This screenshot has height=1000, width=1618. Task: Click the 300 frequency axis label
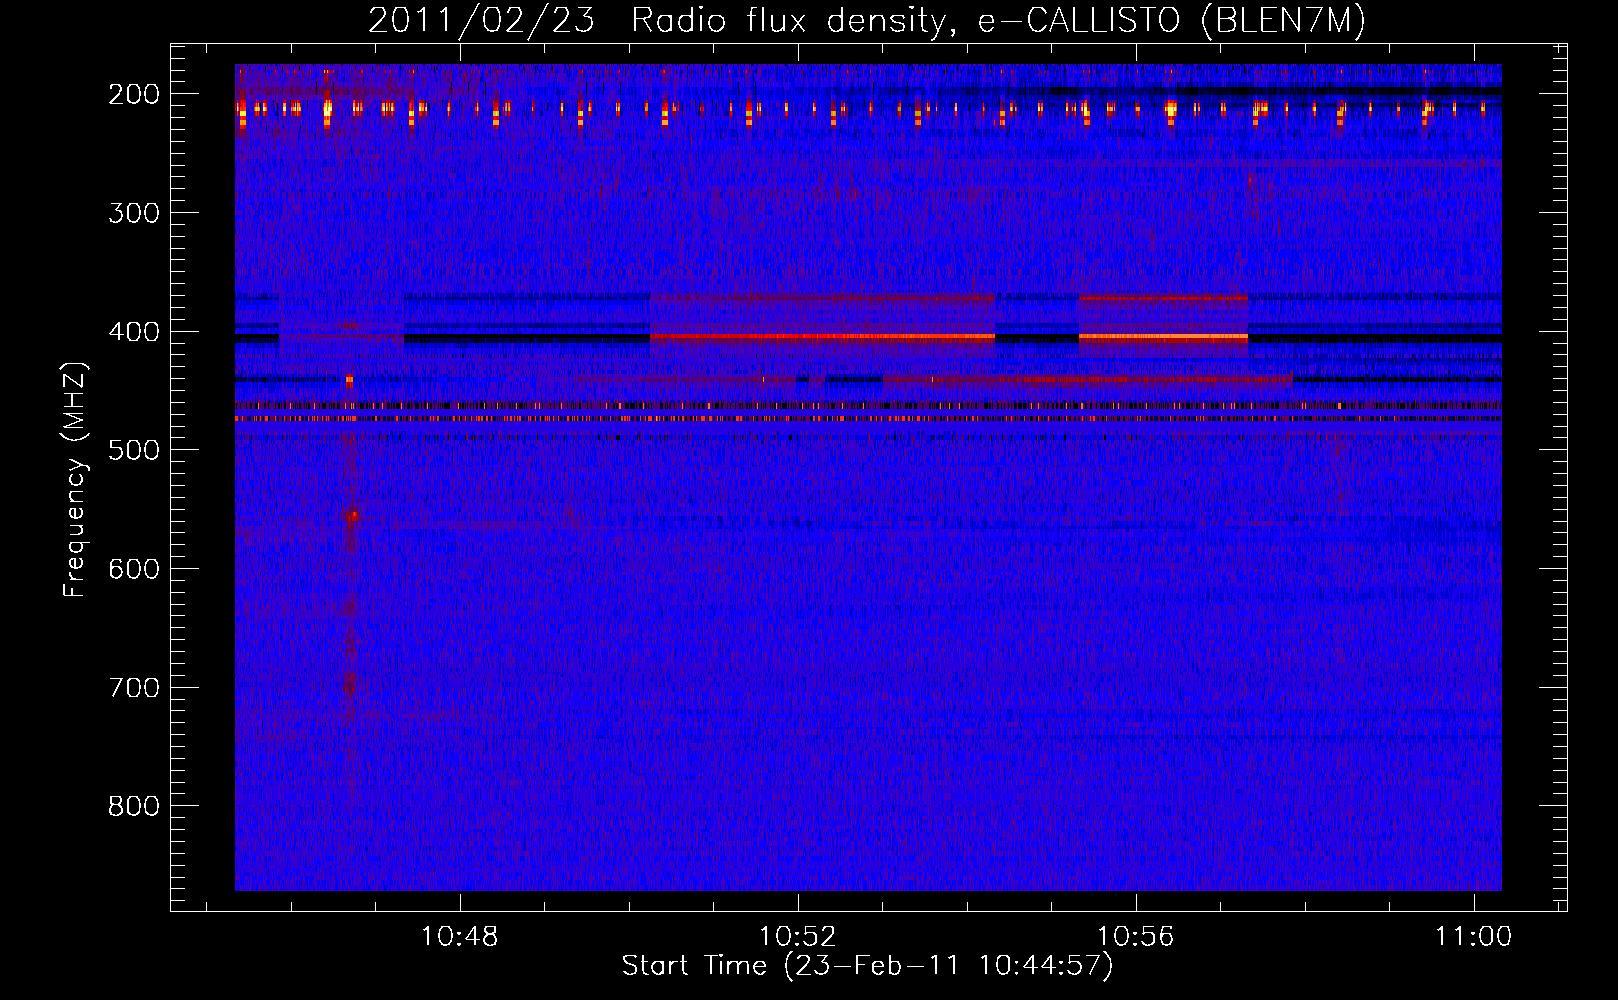(x=134, y=213)
